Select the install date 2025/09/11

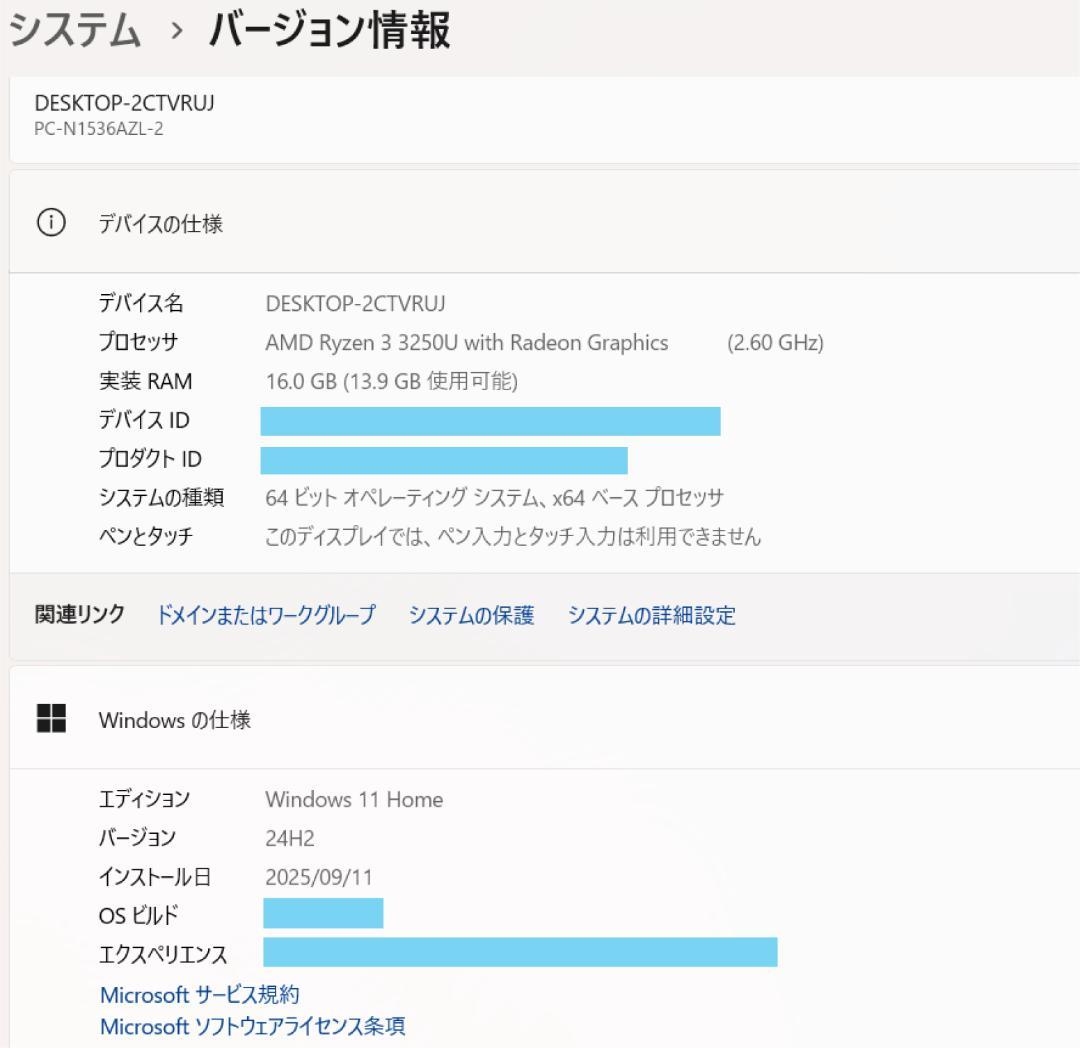pos(319,877)
